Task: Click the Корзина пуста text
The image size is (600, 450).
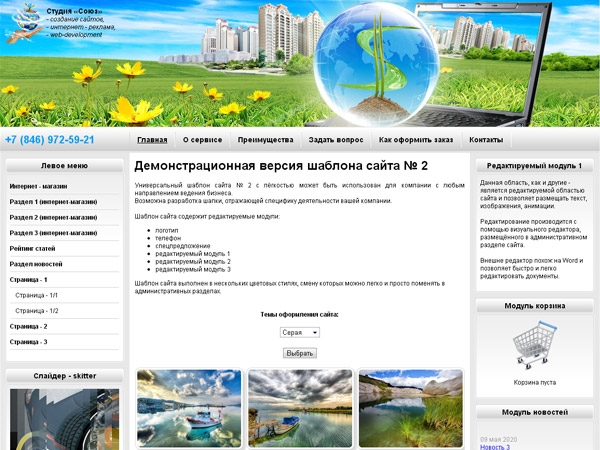Action: click(x=535, y=382)
